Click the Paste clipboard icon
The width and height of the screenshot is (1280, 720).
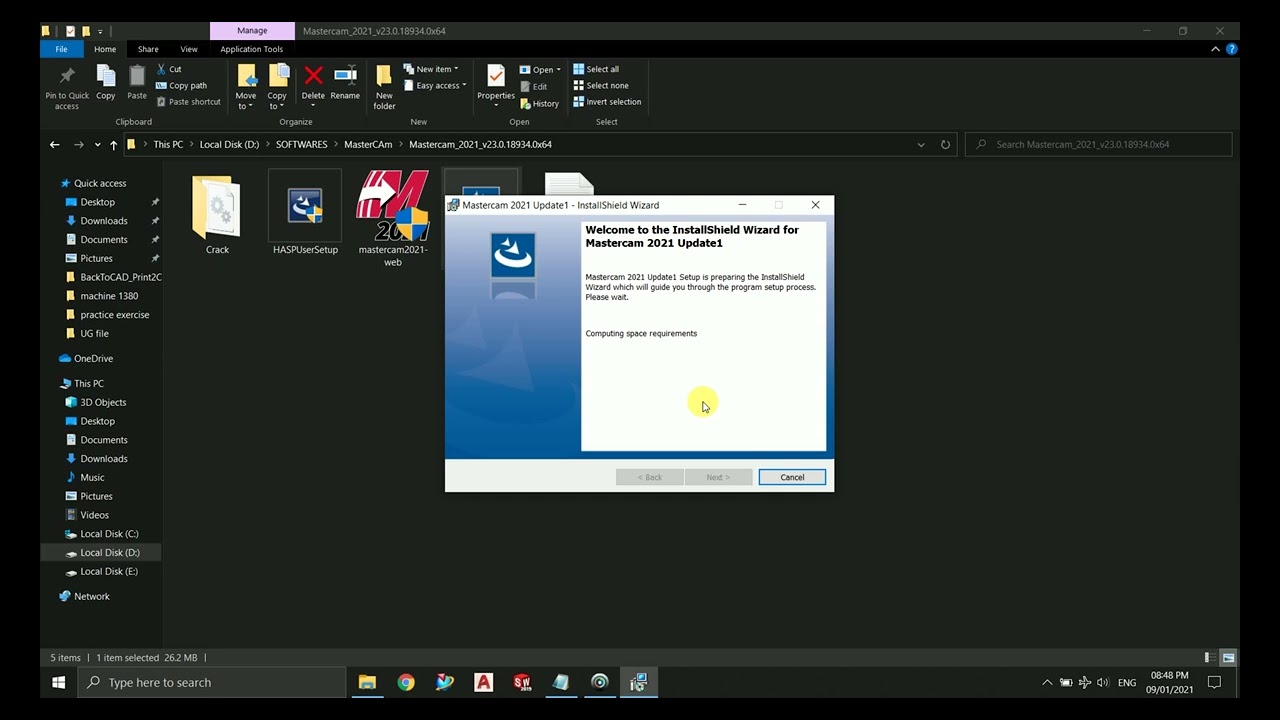[137, 76]
